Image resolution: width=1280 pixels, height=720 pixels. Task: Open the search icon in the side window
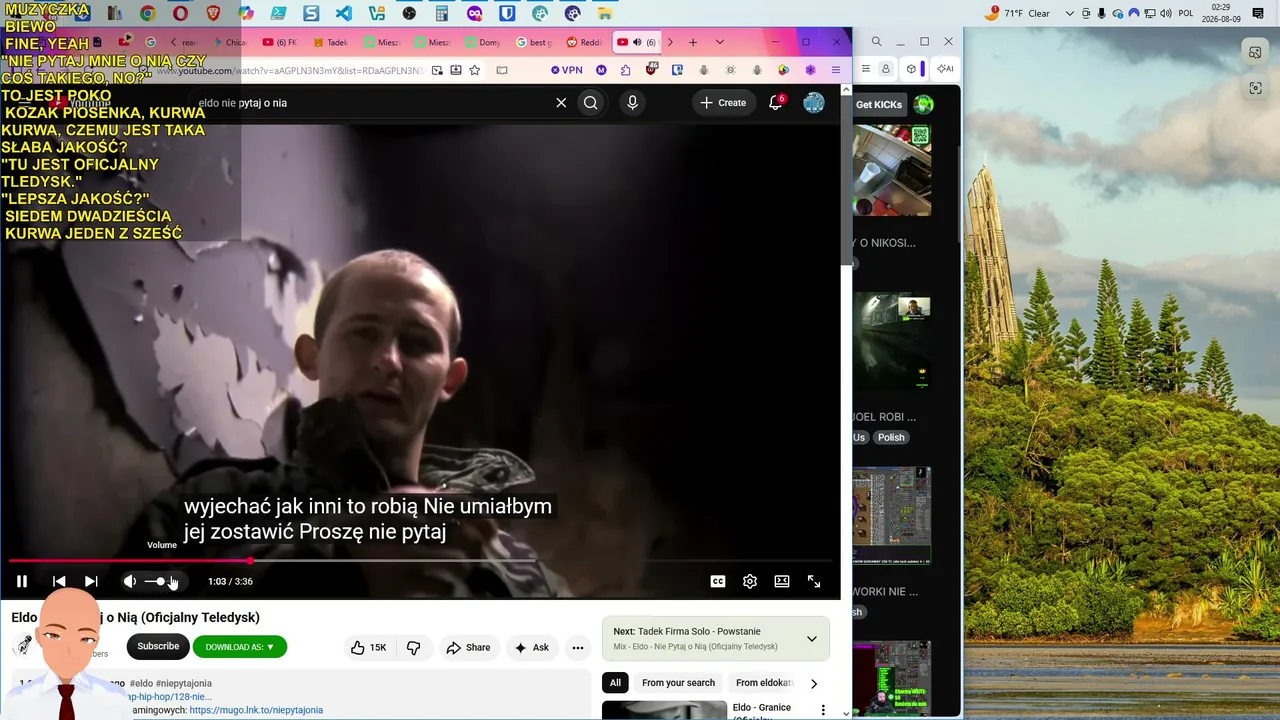pyautogui.click(x=876, y=41)
